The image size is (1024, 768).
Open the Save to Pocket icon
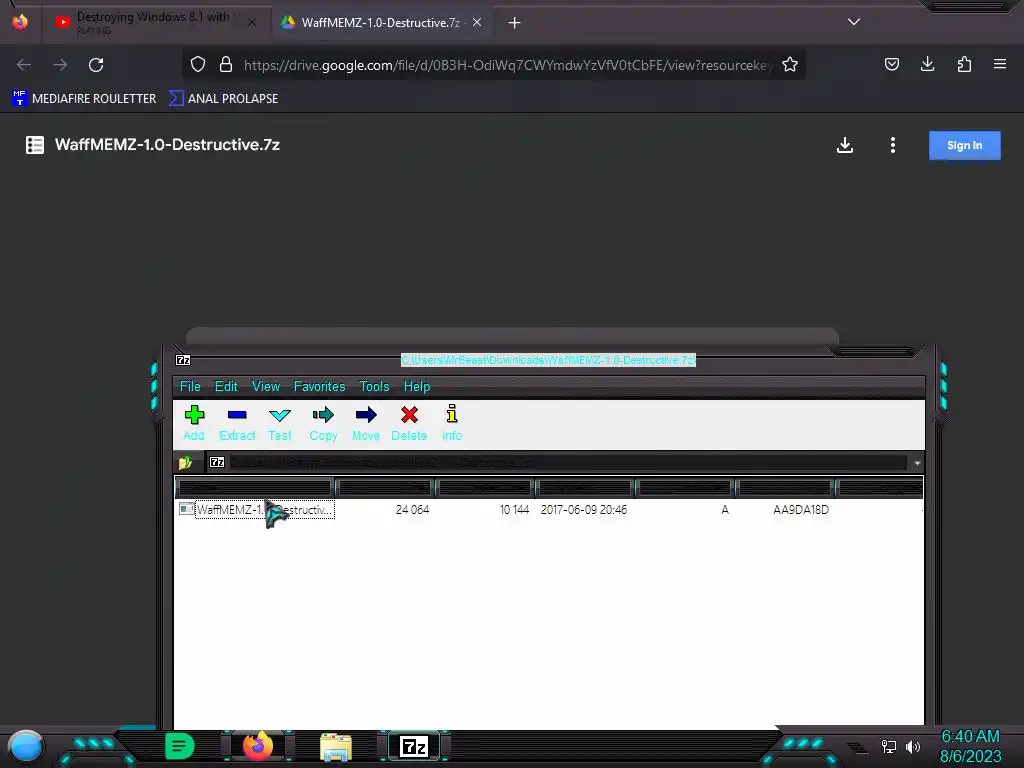click(x=891, y=64)
